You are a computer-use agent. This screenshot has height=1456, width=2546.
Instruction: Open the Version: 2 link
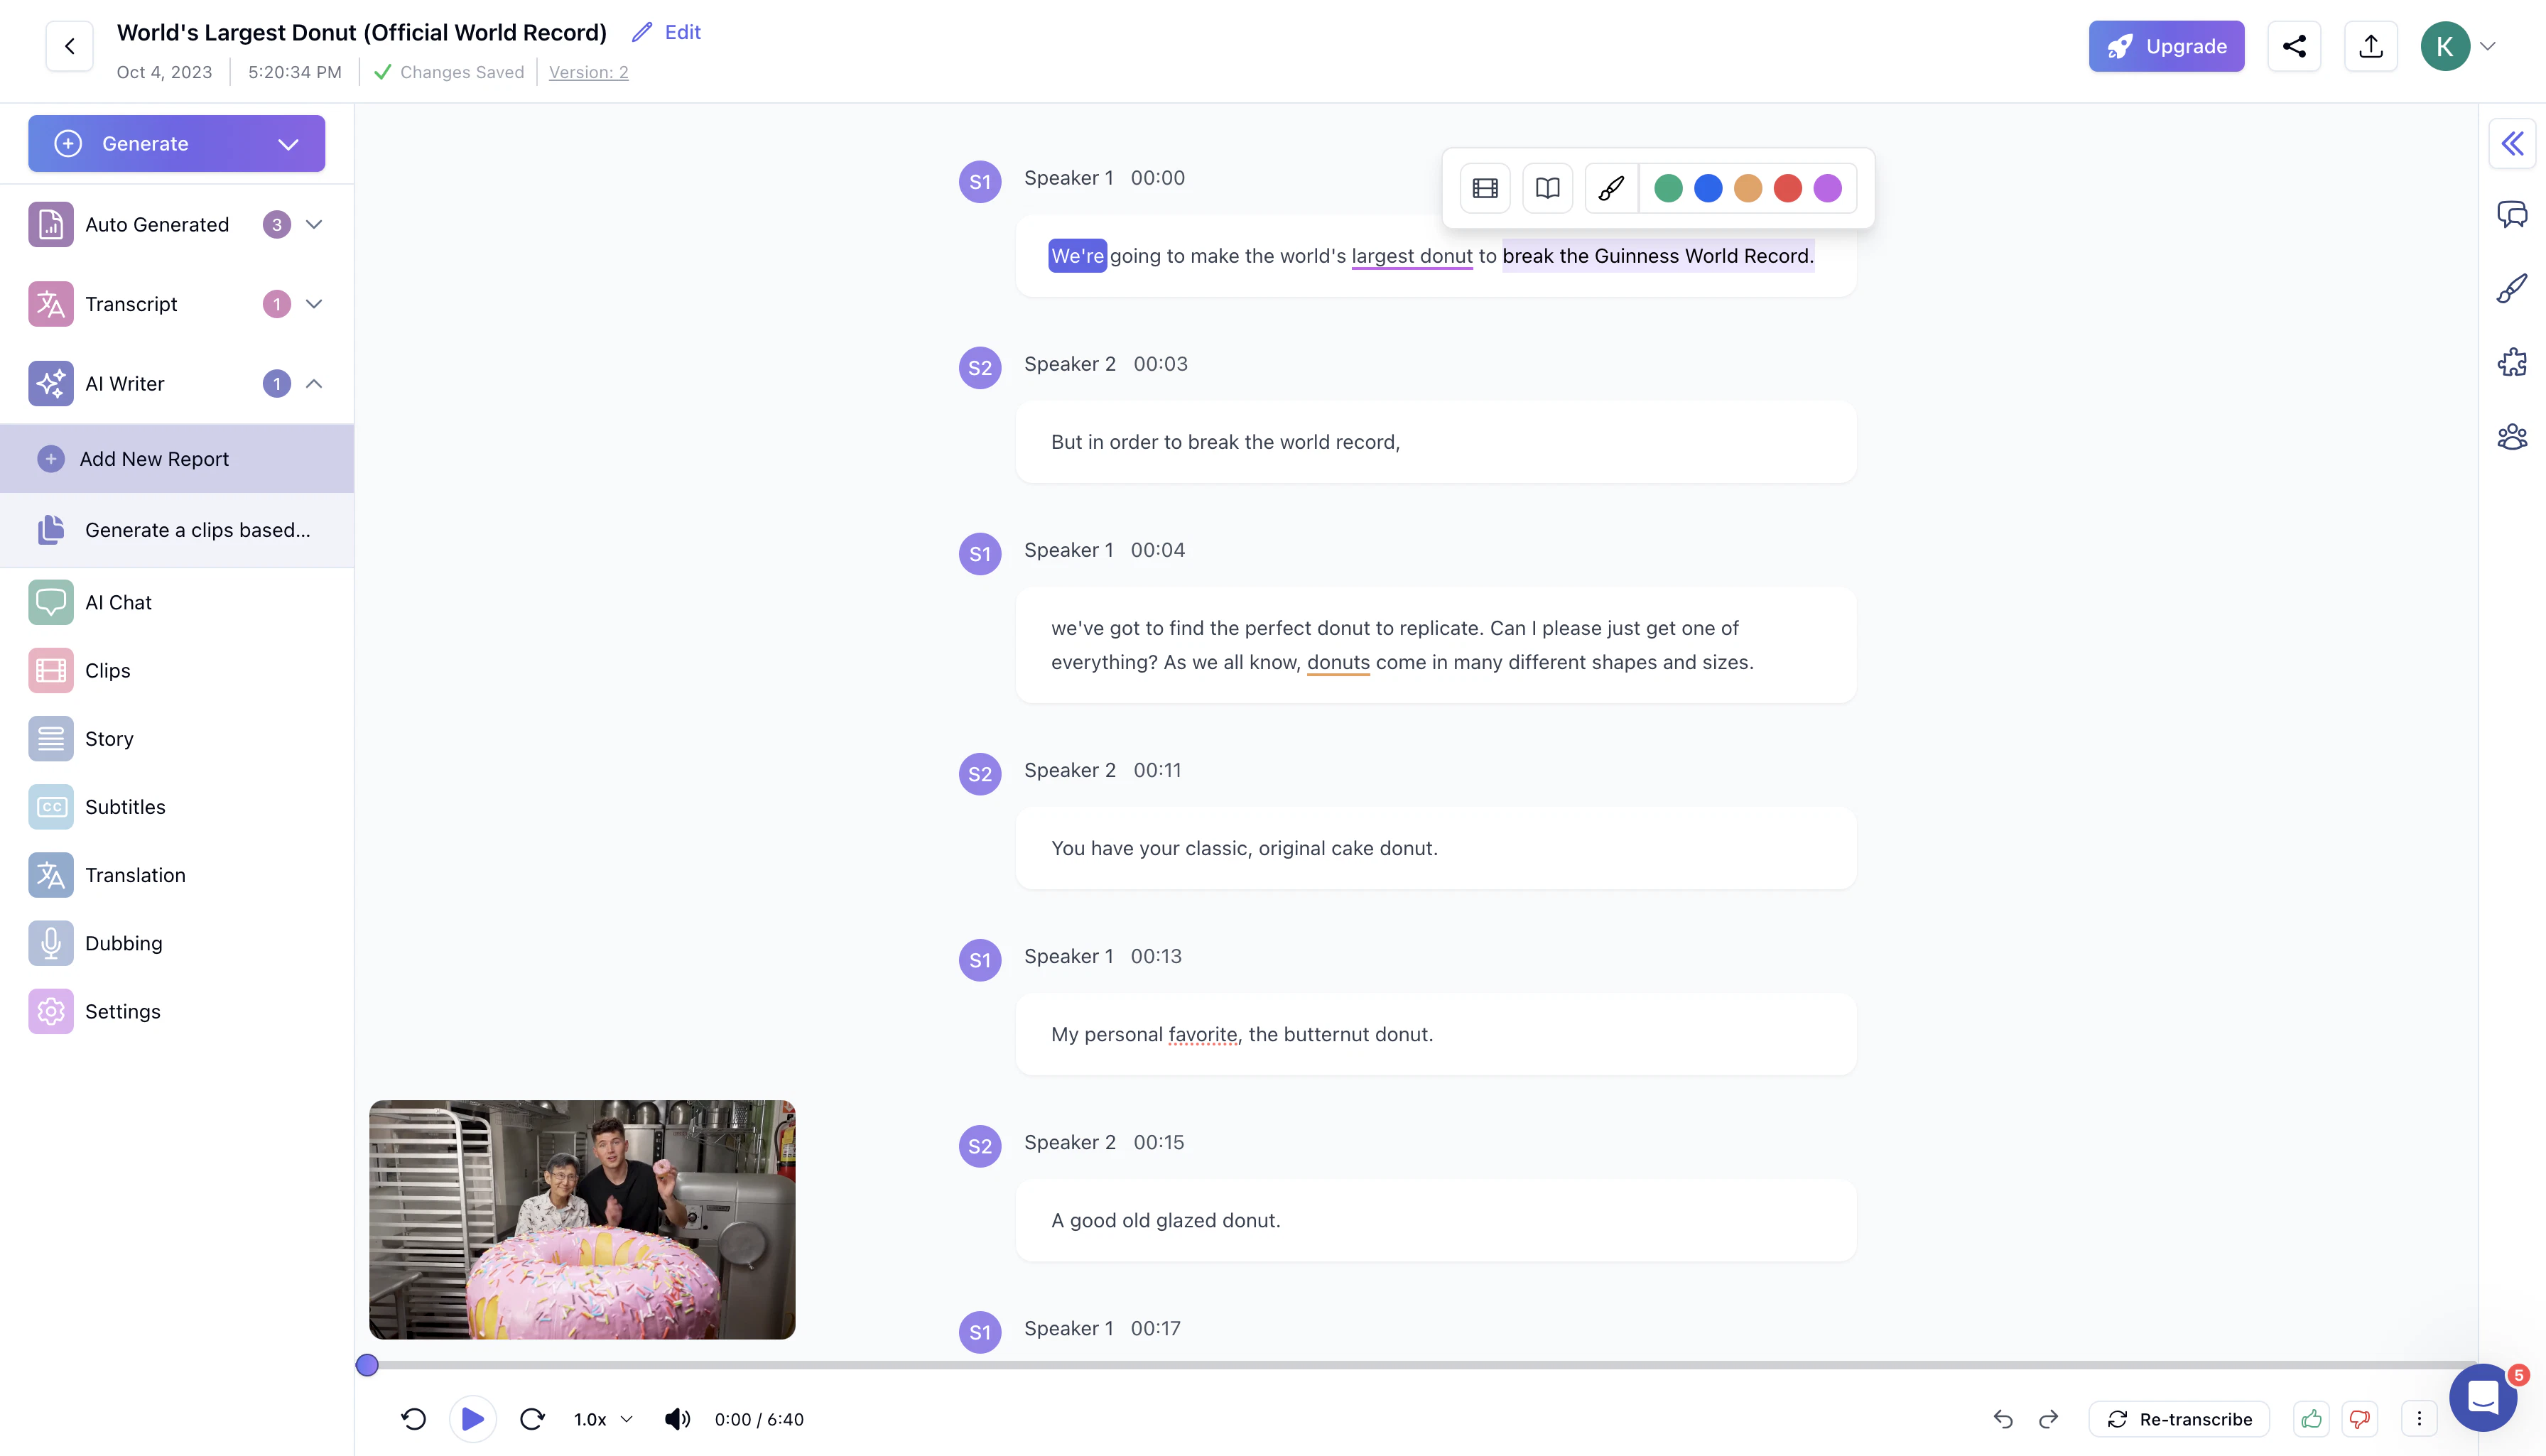(588, 71)
